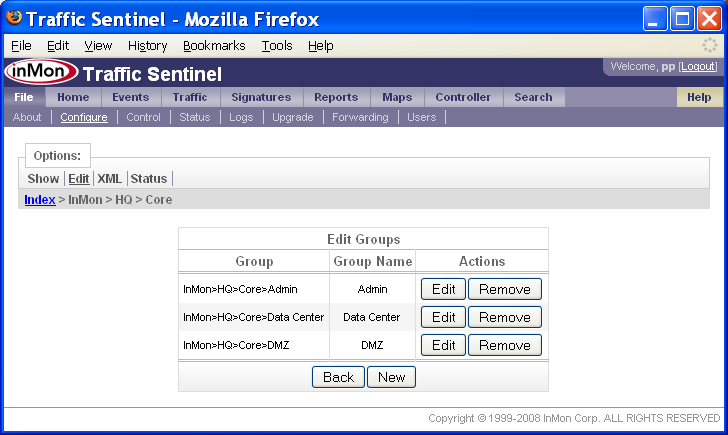
Task: Select the Users submenu item
Action: point(422,117)
